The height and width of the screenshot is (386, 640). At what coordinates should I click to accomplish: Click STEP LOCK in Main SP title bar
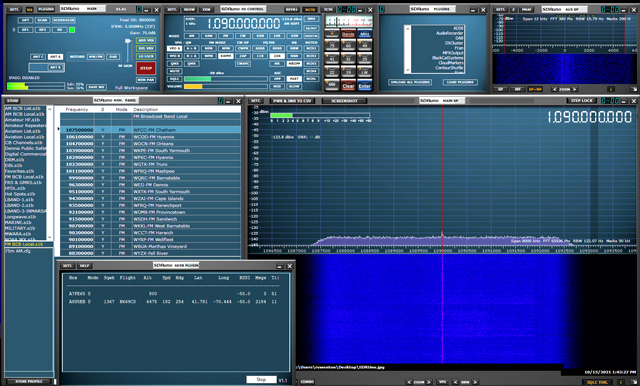(582, 100)
